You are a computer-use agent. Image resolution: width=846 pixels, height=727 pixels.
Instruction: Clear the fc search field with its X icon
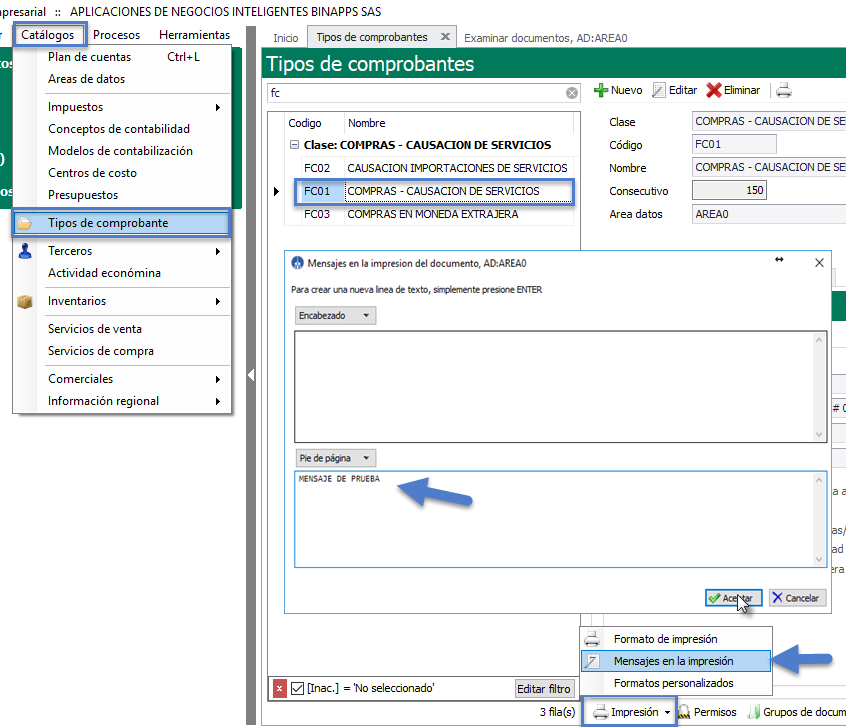[572, 93]
